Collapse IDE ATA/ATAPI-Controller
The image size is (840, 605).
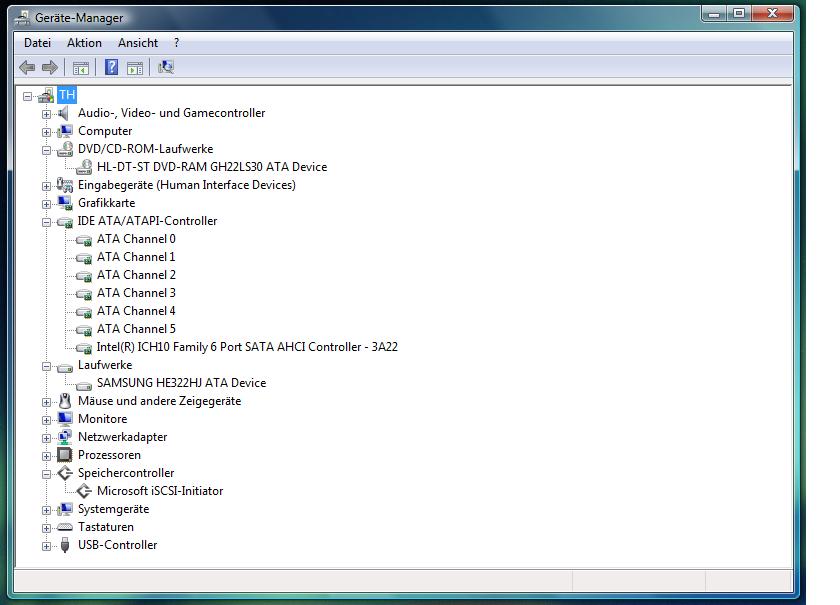point(47,222)
